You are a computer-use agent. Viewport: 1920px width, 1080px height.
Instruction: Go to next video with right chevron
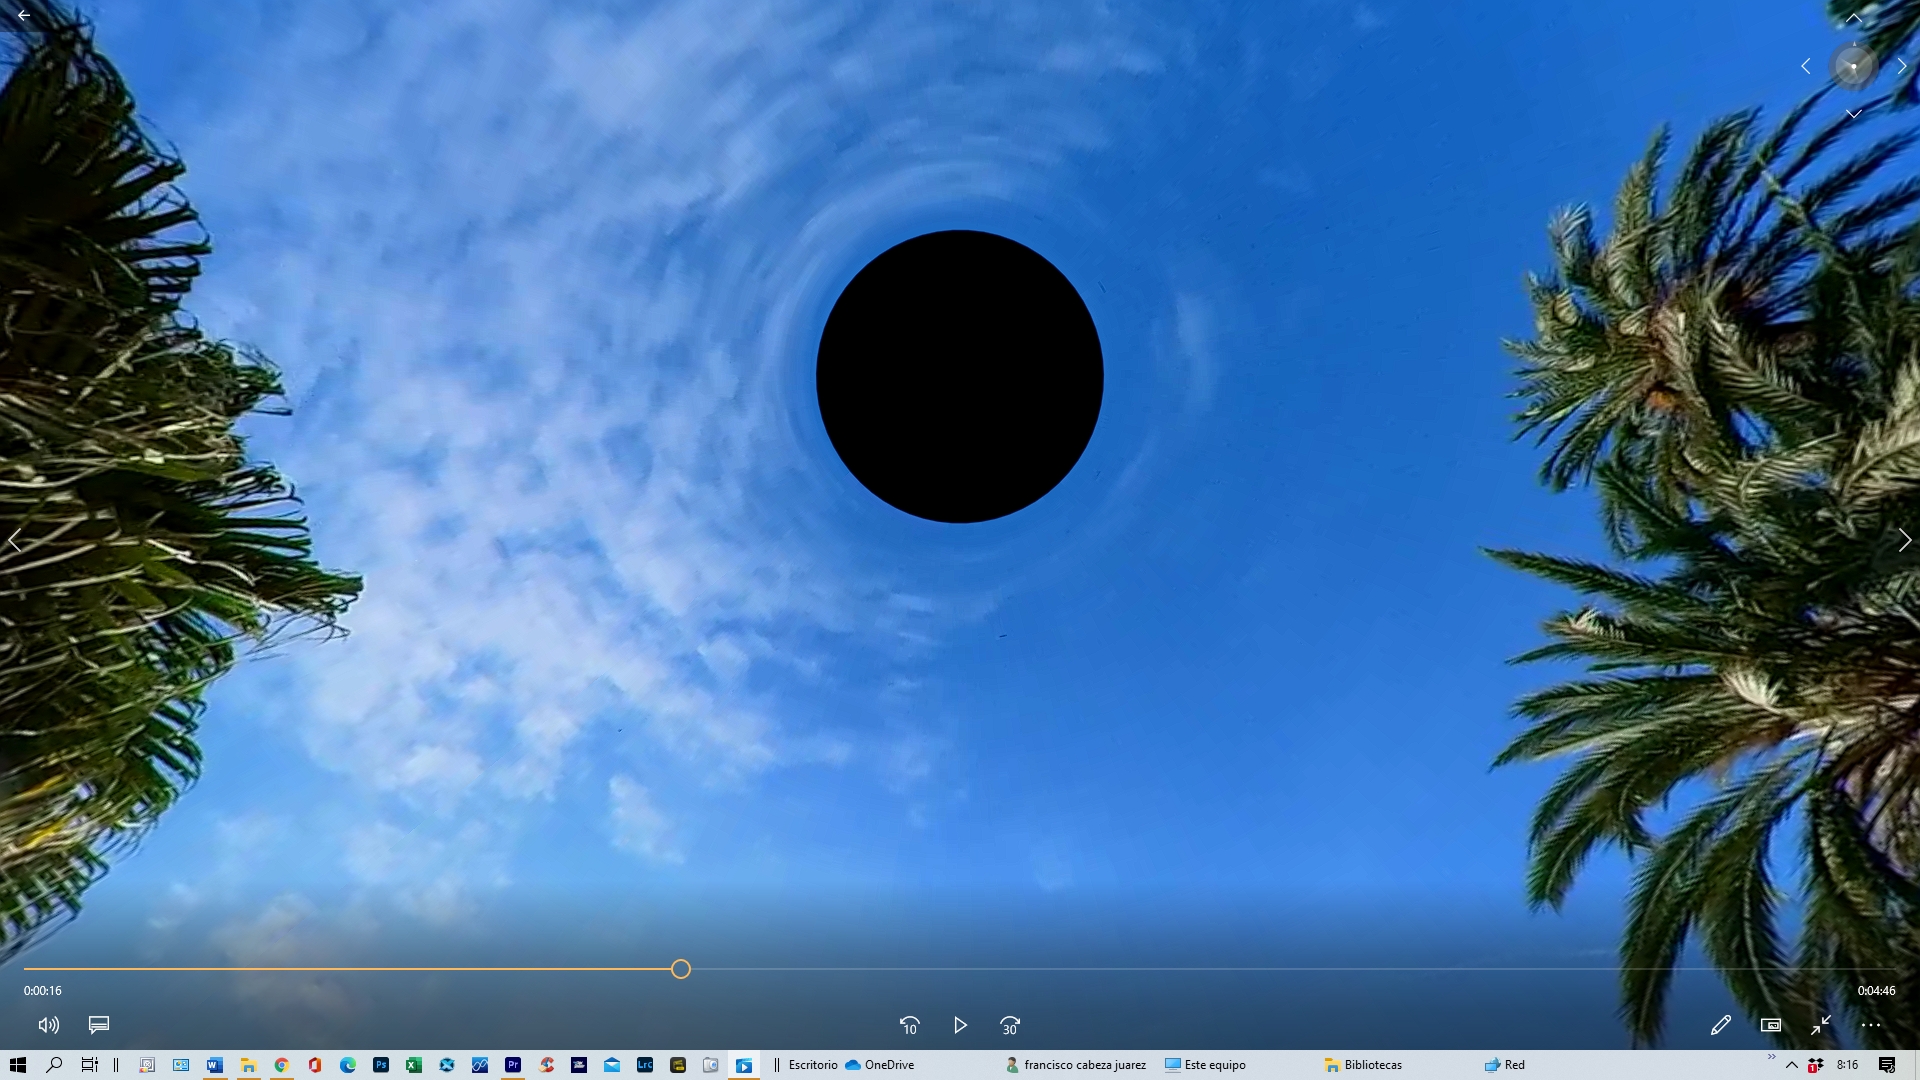(1904, 540)
